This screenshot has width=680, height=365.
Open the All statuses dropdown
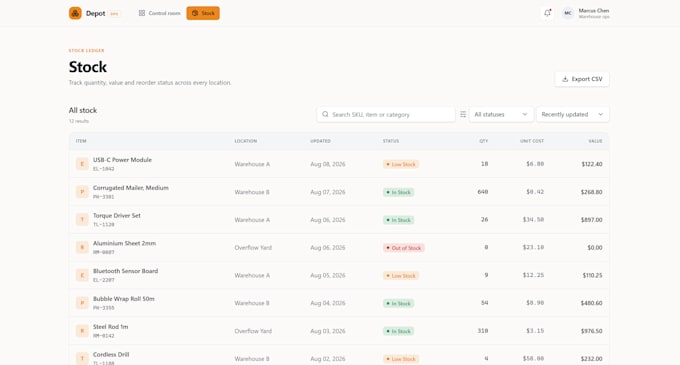tap(501, 114)
